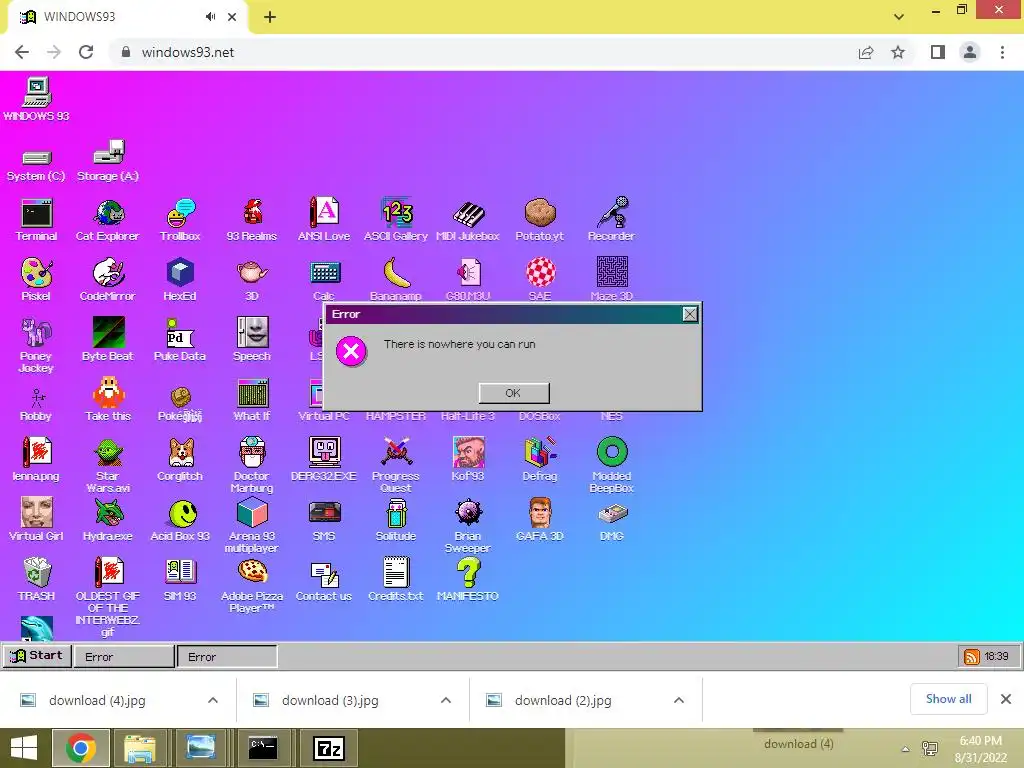1024x768 pixels.
Task: Reload the windows93.net page
Action: [x=86, y=52]
